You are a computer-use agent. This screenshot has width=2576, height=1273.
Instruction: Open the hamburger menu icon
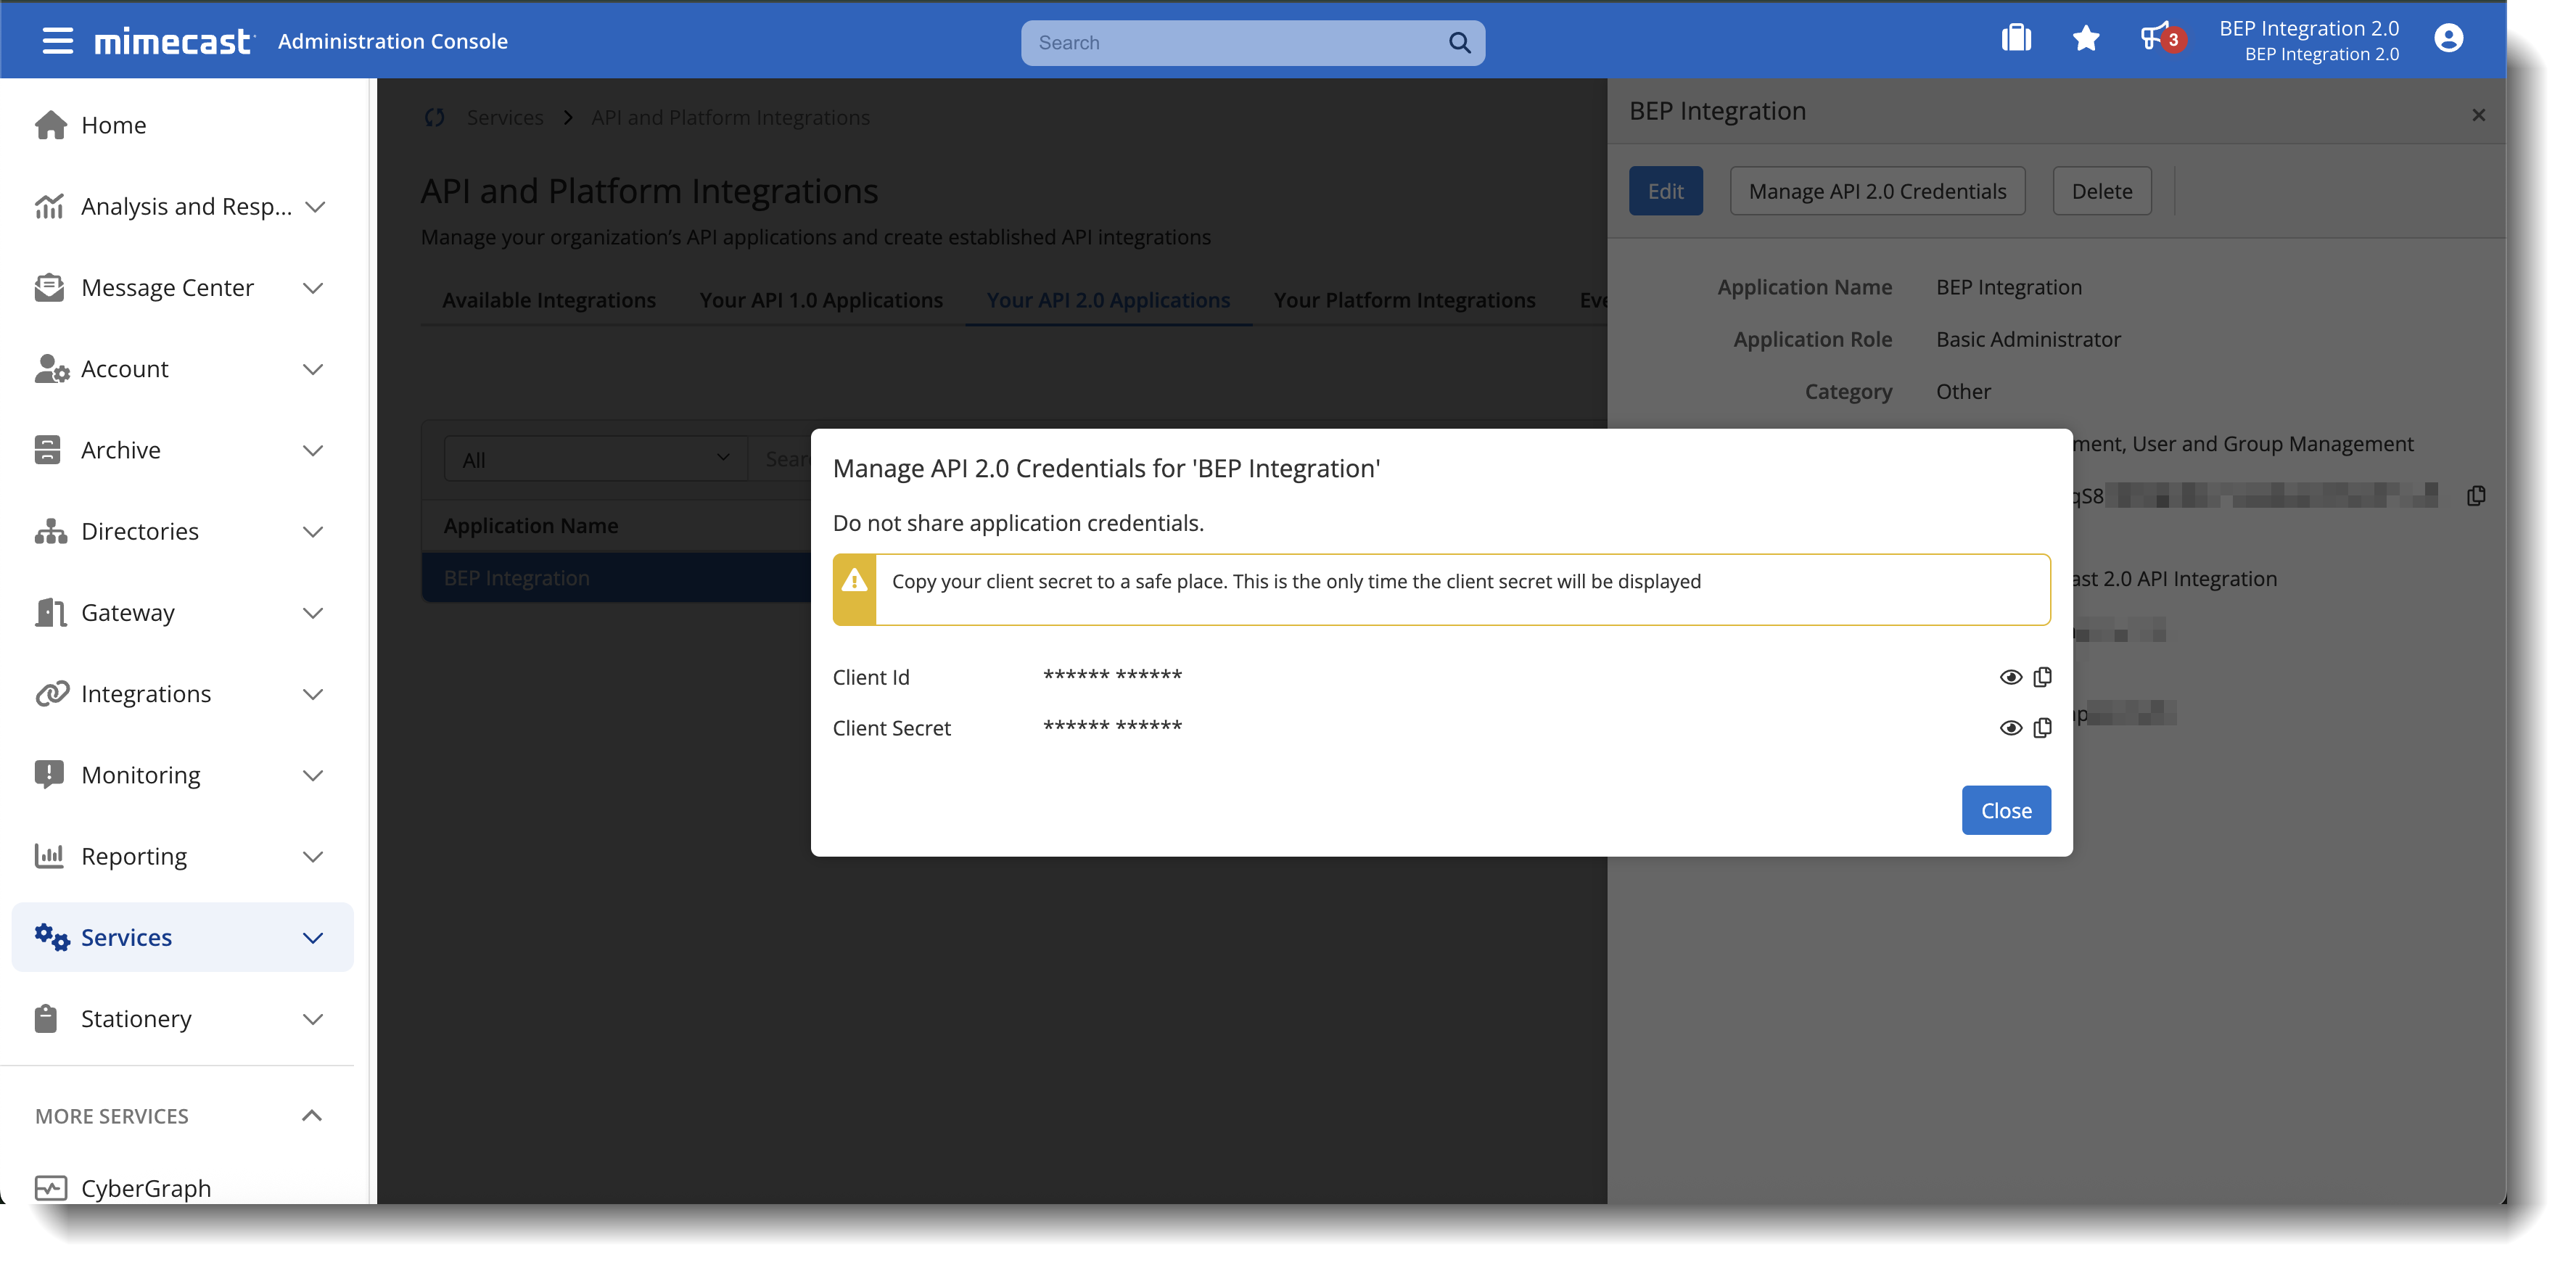pyautogui.click(x=57, y=40)
